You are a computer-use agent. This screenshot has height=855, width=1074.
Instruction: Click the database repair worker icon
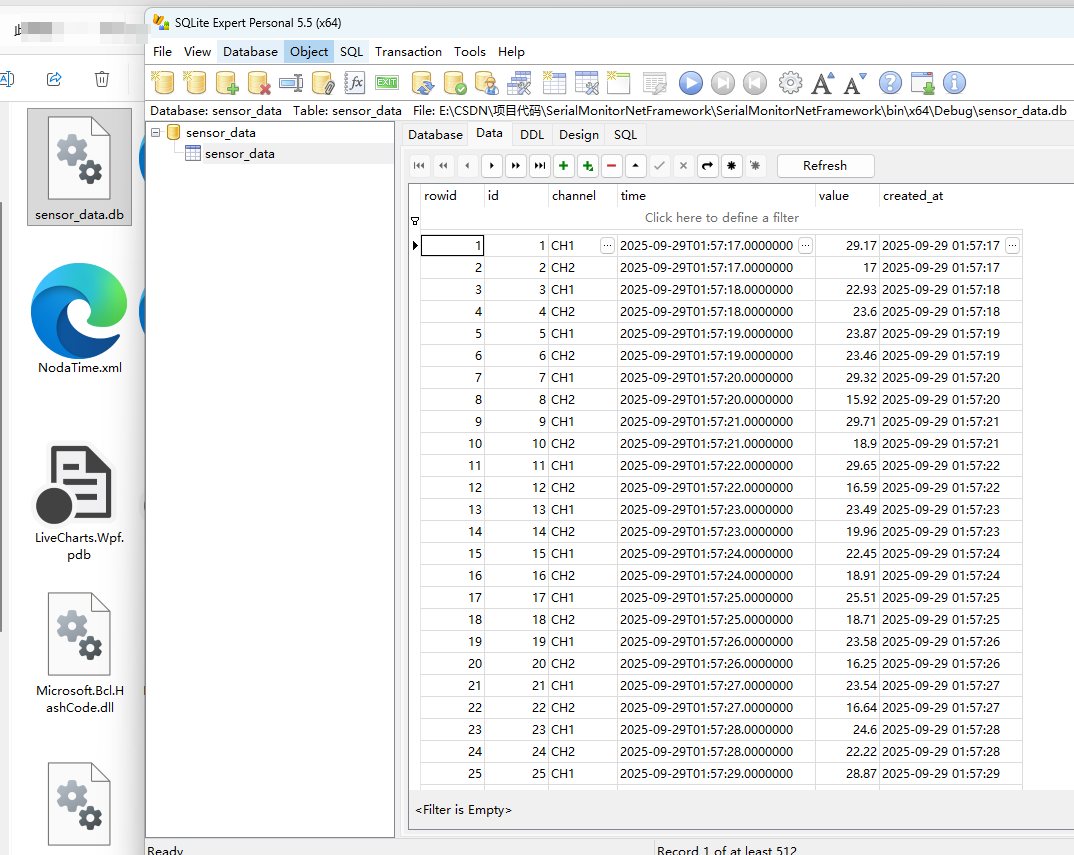click(x=487, y=83)
